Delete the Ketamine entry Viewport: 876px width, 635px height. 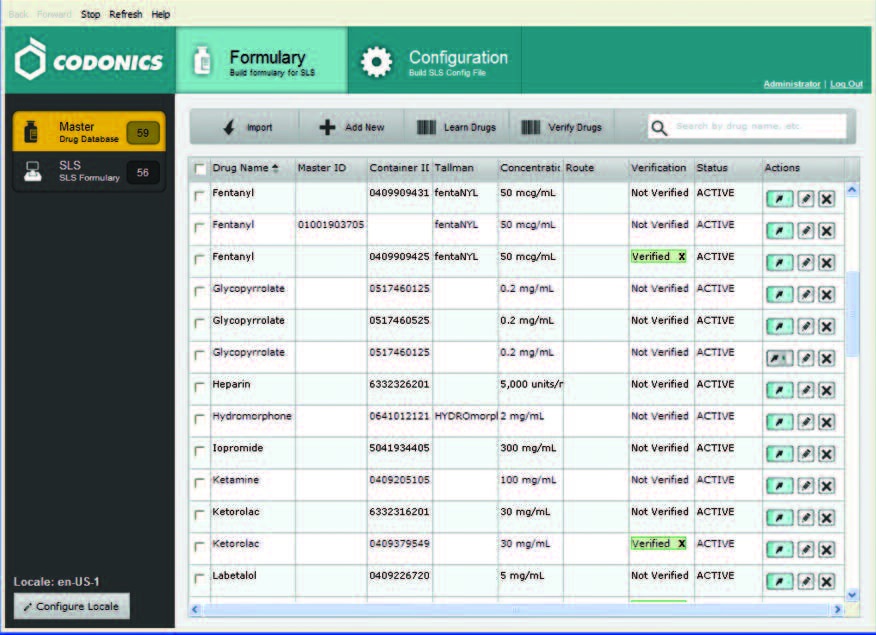click(x=827, y=485)
